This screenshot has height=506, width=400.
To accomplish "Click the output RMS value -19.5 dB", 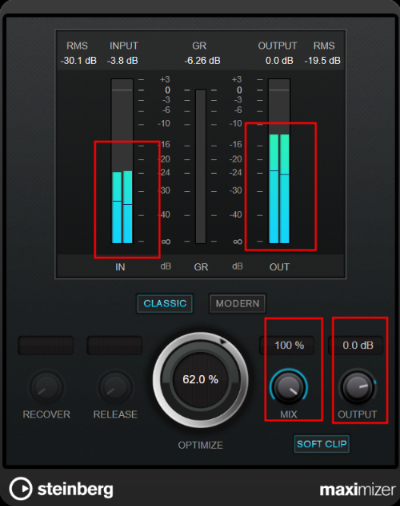I will pyautogui.click(x=322, y=61).
